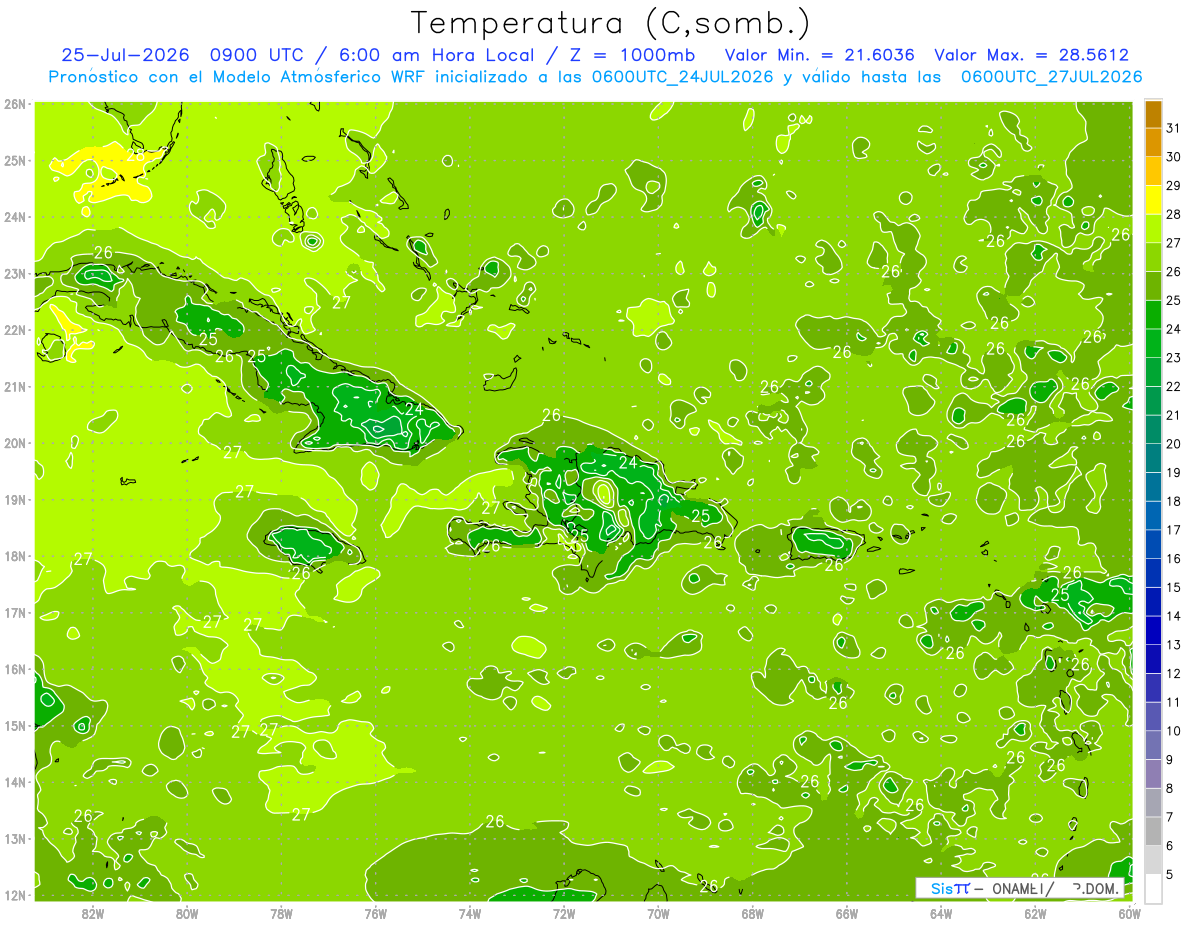Image resolution: width=1200 pixels, height=927 pixels.
Task: Click the '64W' longitude axis label
Action: click(x=940, y=913)
